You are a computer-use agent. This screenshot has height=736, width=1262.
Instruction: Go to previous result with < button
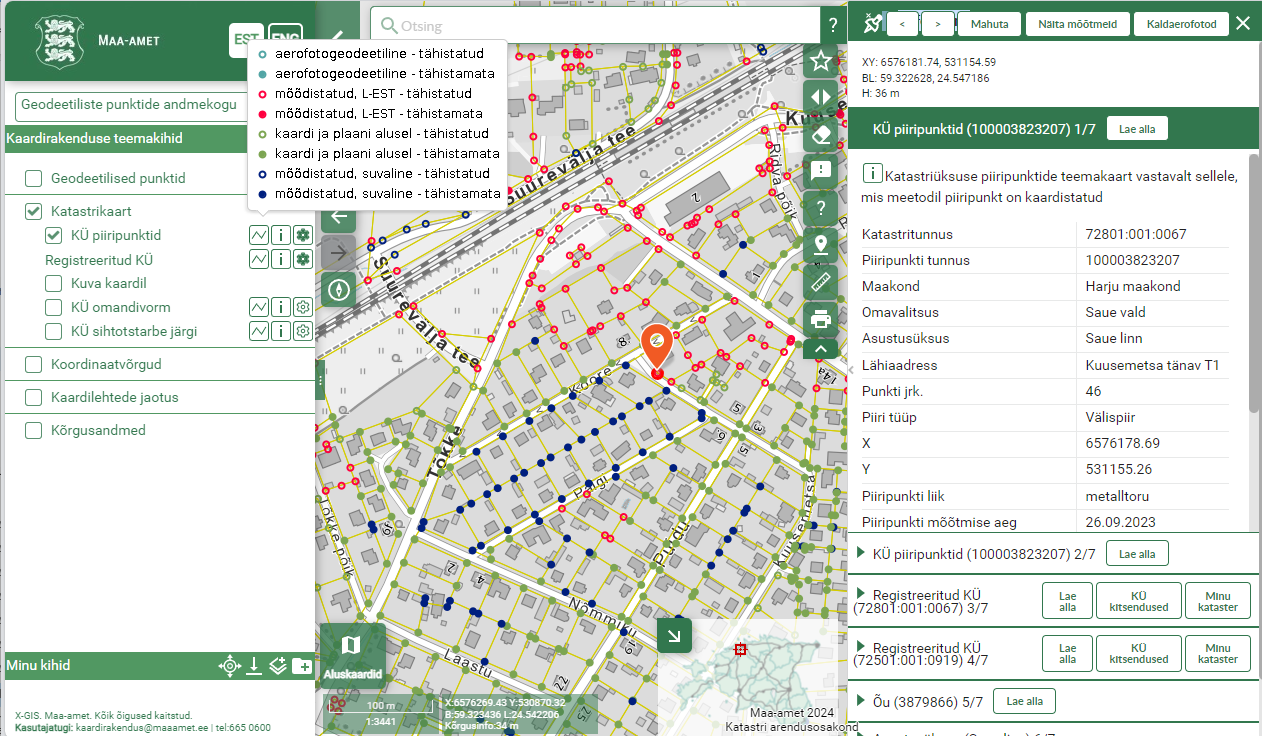click(x=903, y=23)
